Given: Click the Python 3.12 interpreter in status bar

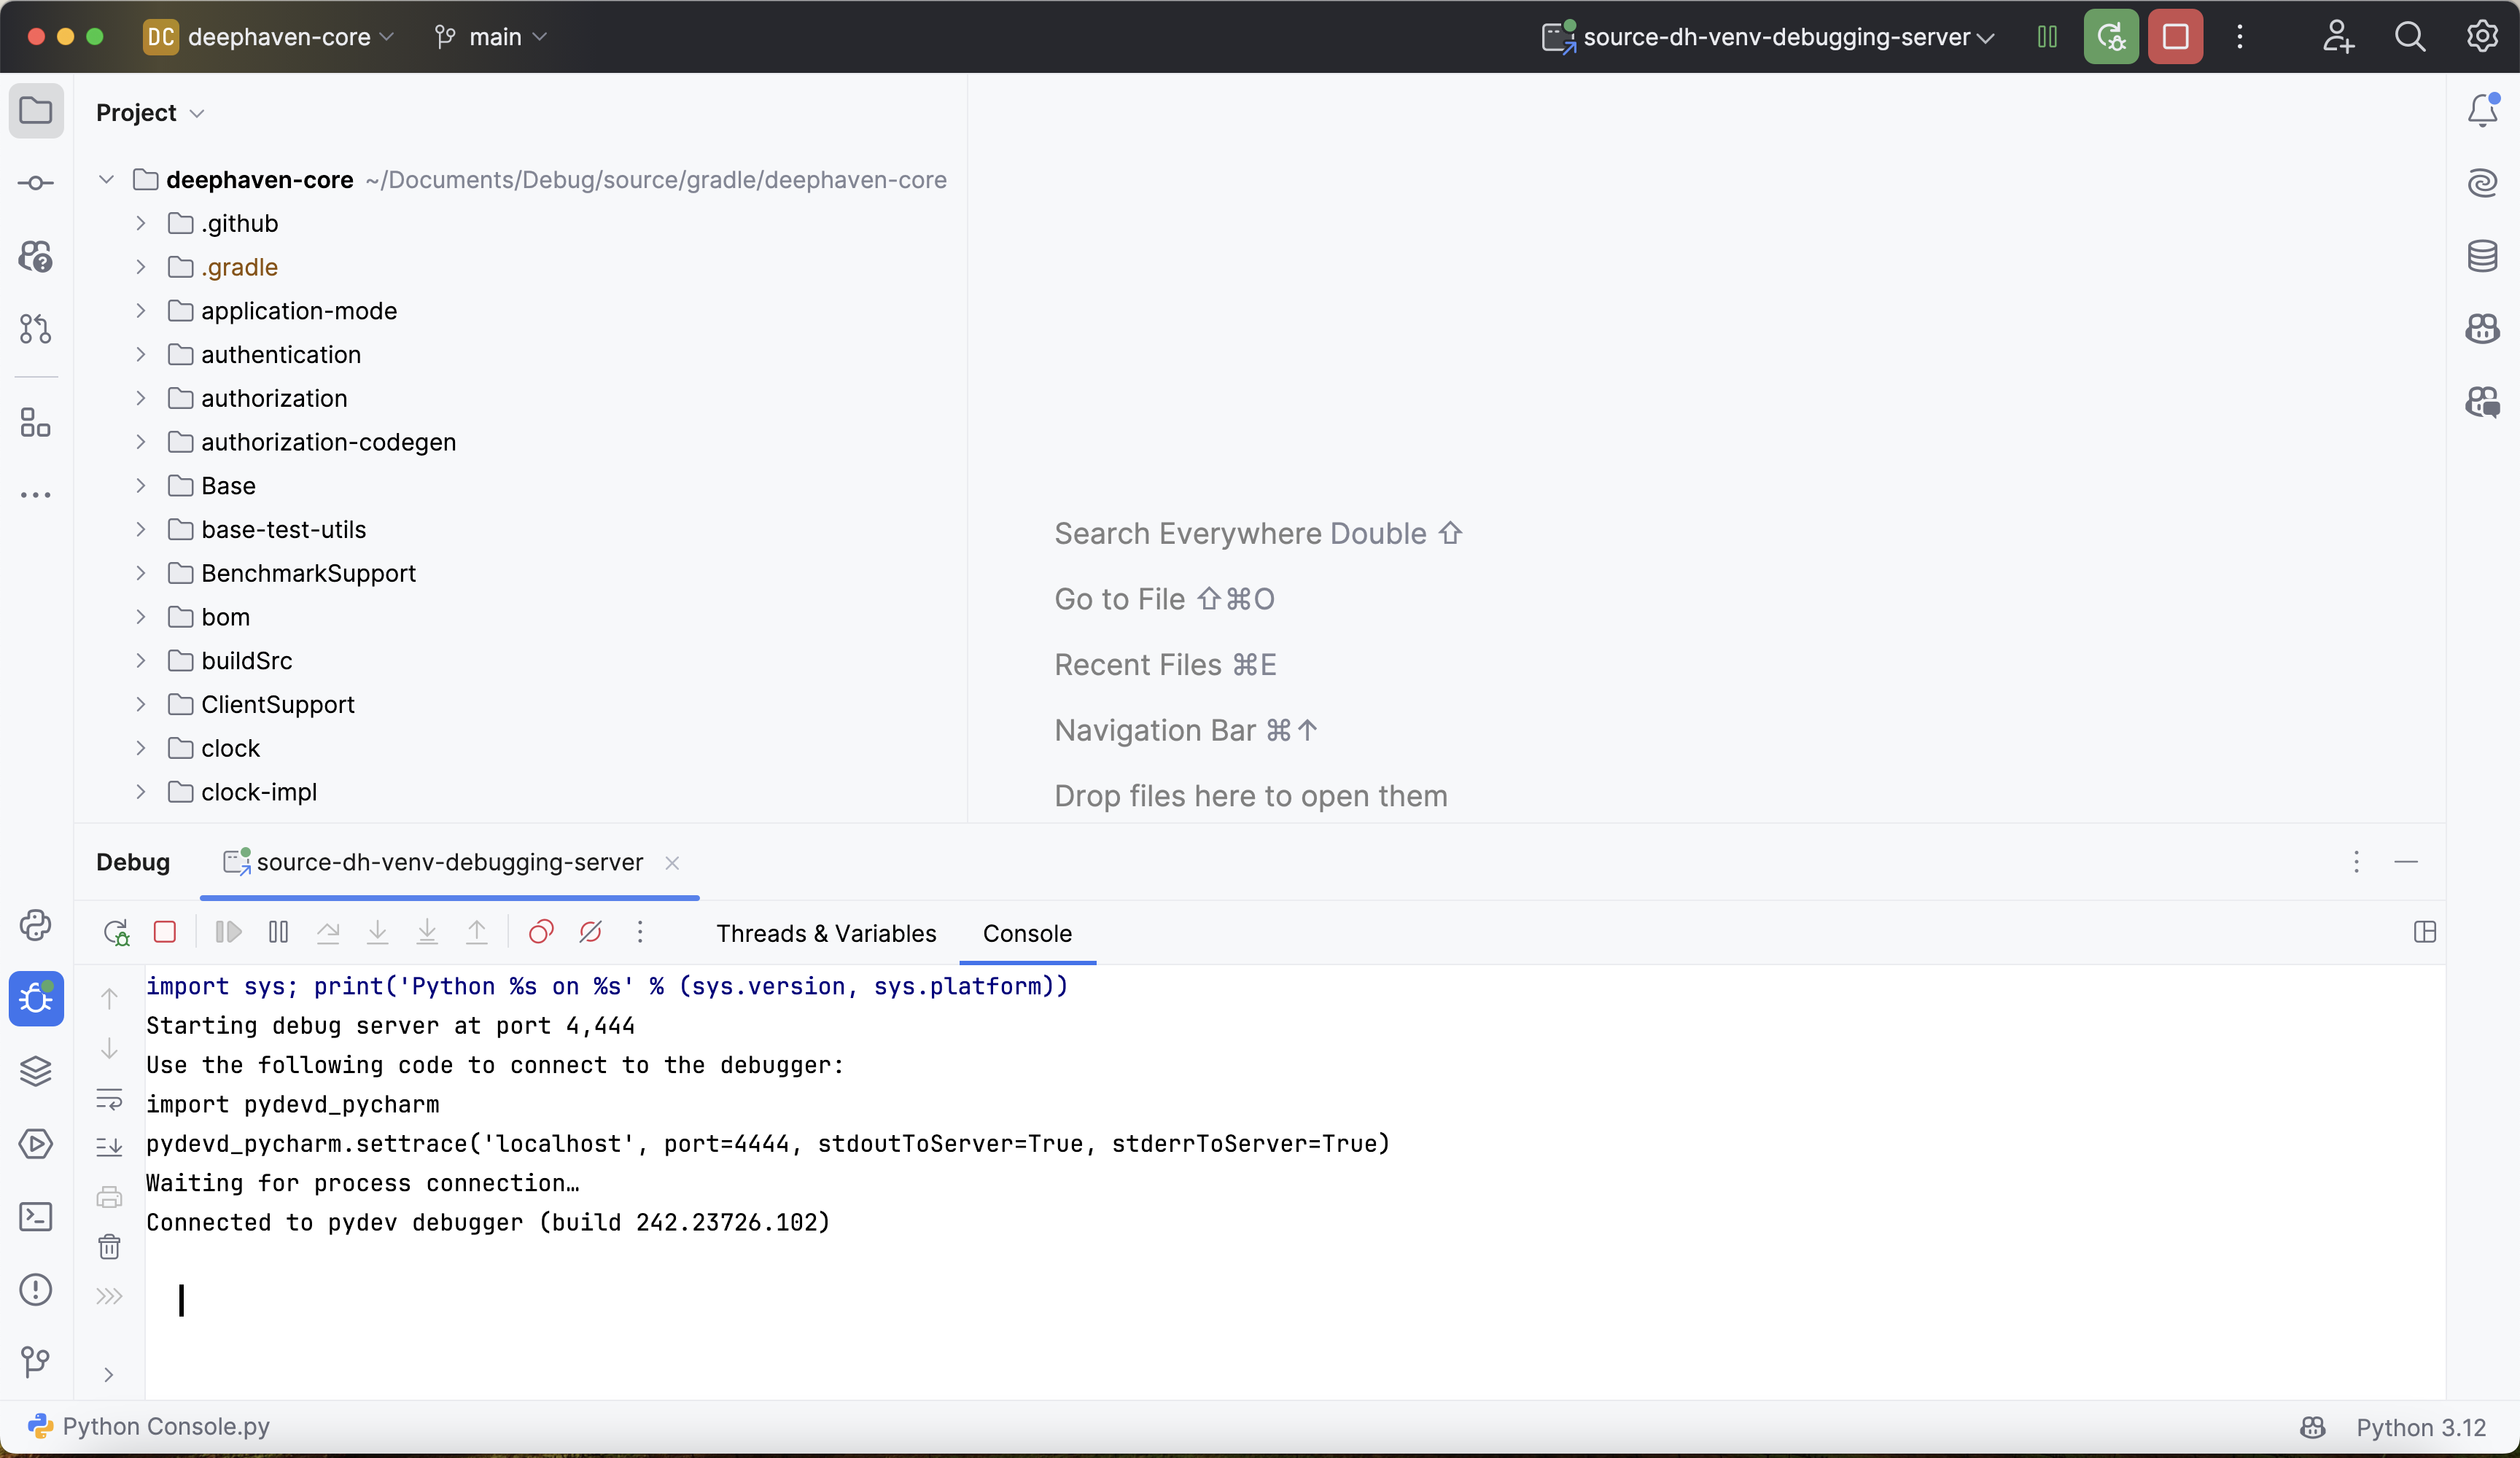Looking at the screenshot, I should coord(2420,1427).
